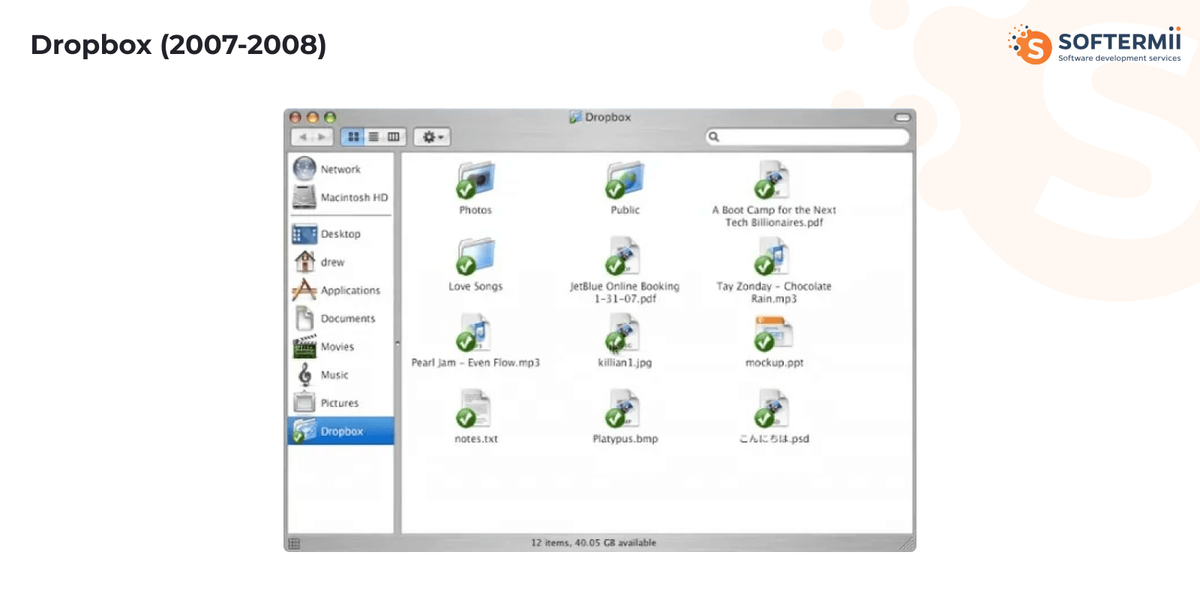This screenshot has width=1200, height=600.
Task: Click the toolbar hide pill button
Action: (x=902, y=117)
